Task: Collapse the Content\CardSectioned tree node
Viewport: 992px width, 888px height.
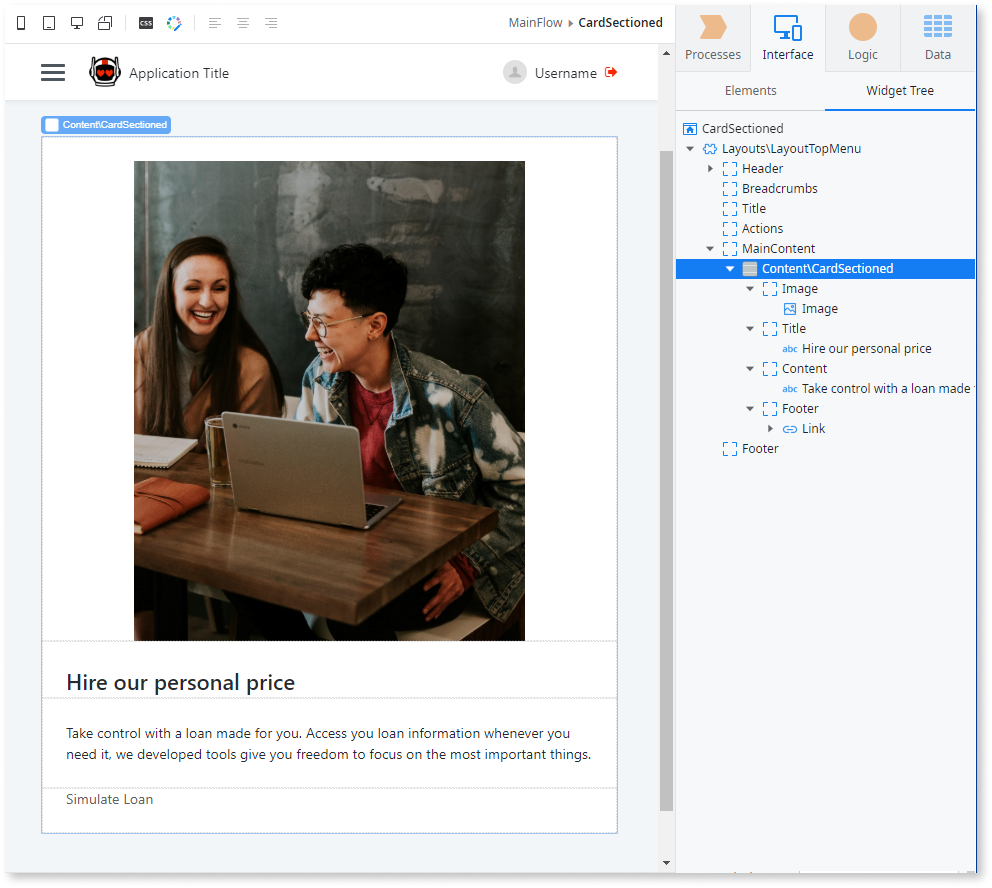Action: 730,269
